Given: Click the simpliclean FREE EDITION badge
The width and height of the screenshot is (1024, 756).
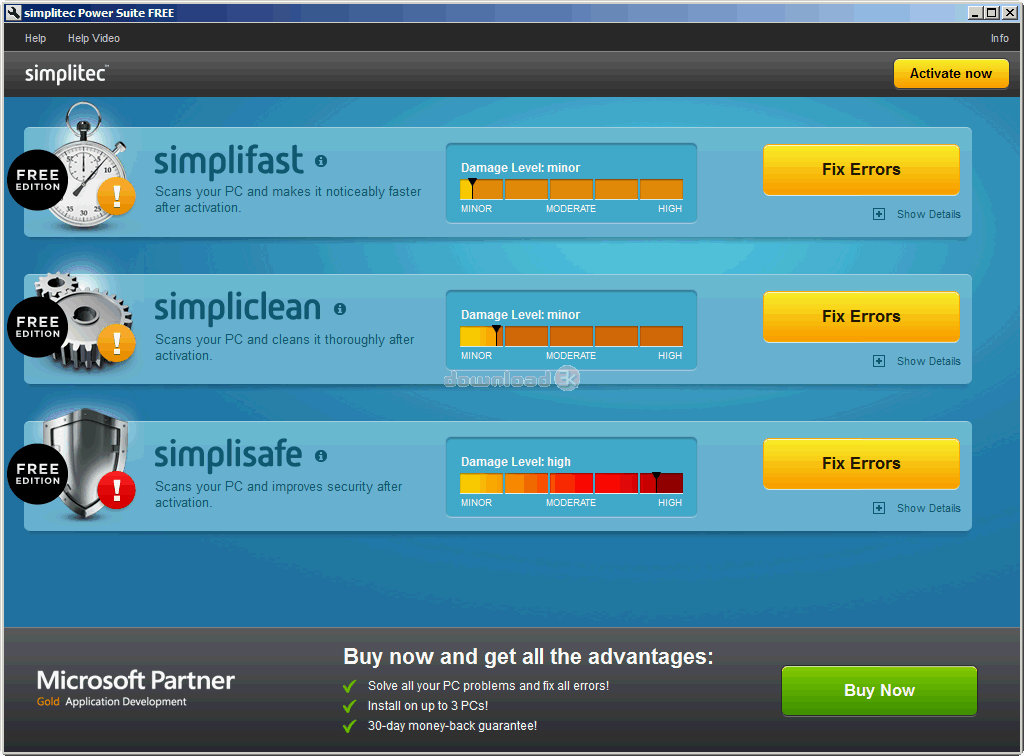Looking at the screenshot, I should coord(37,326).
